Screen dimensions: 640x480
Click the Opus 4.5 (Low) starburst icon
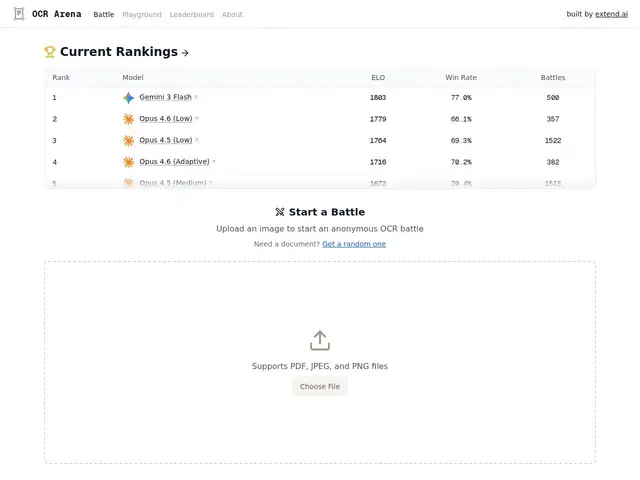129,141
